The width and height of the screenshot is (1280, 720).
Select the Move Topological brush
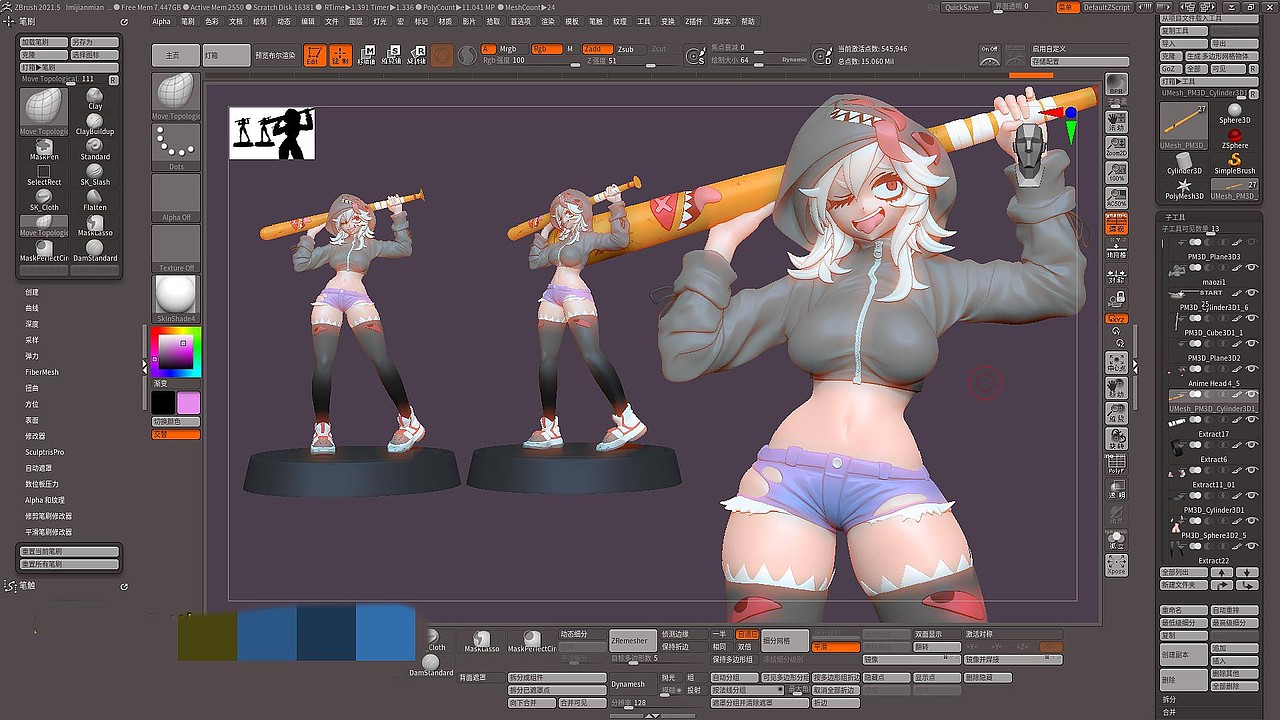[x=43, y=110]
